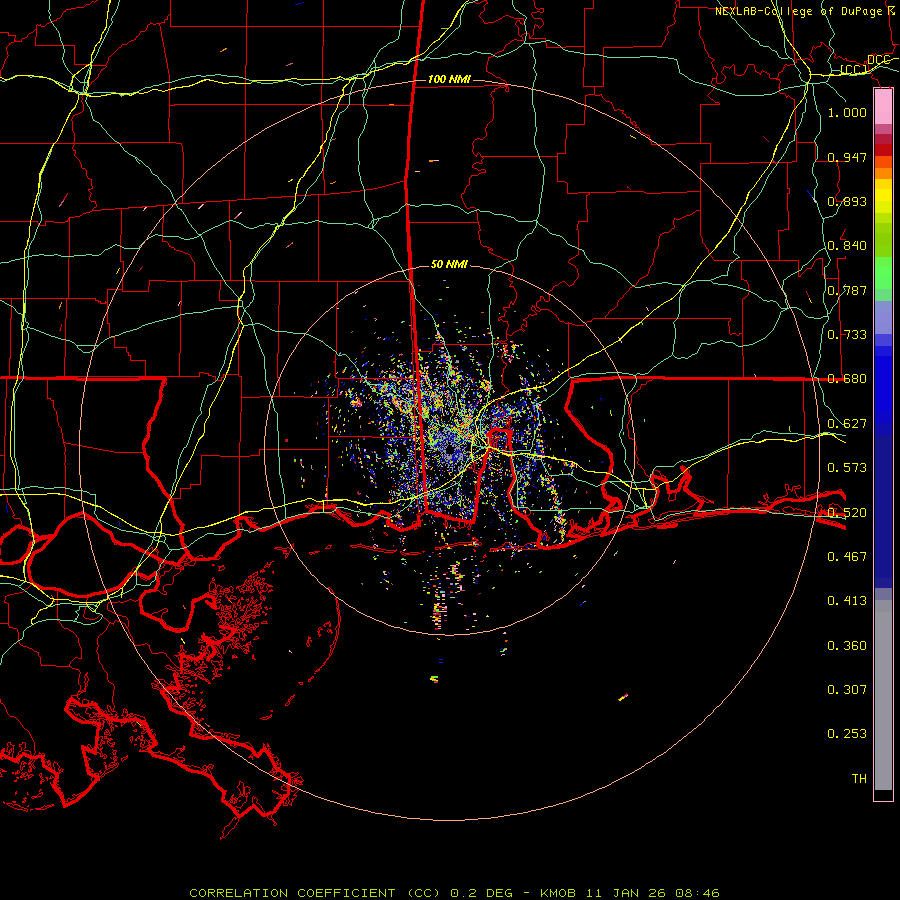The width and height of the screenshot is (900, 900).
Task: Click the 0.253 color scale value
Action: click(x=847, y=734)
